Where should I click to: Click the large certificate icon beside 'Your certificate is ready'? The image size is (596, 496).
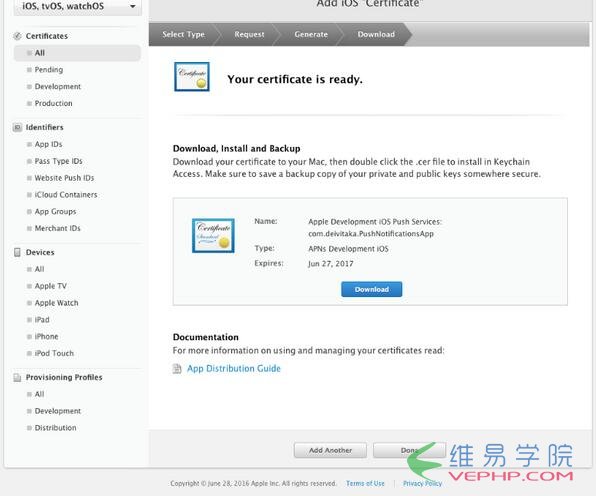(192, 77)
